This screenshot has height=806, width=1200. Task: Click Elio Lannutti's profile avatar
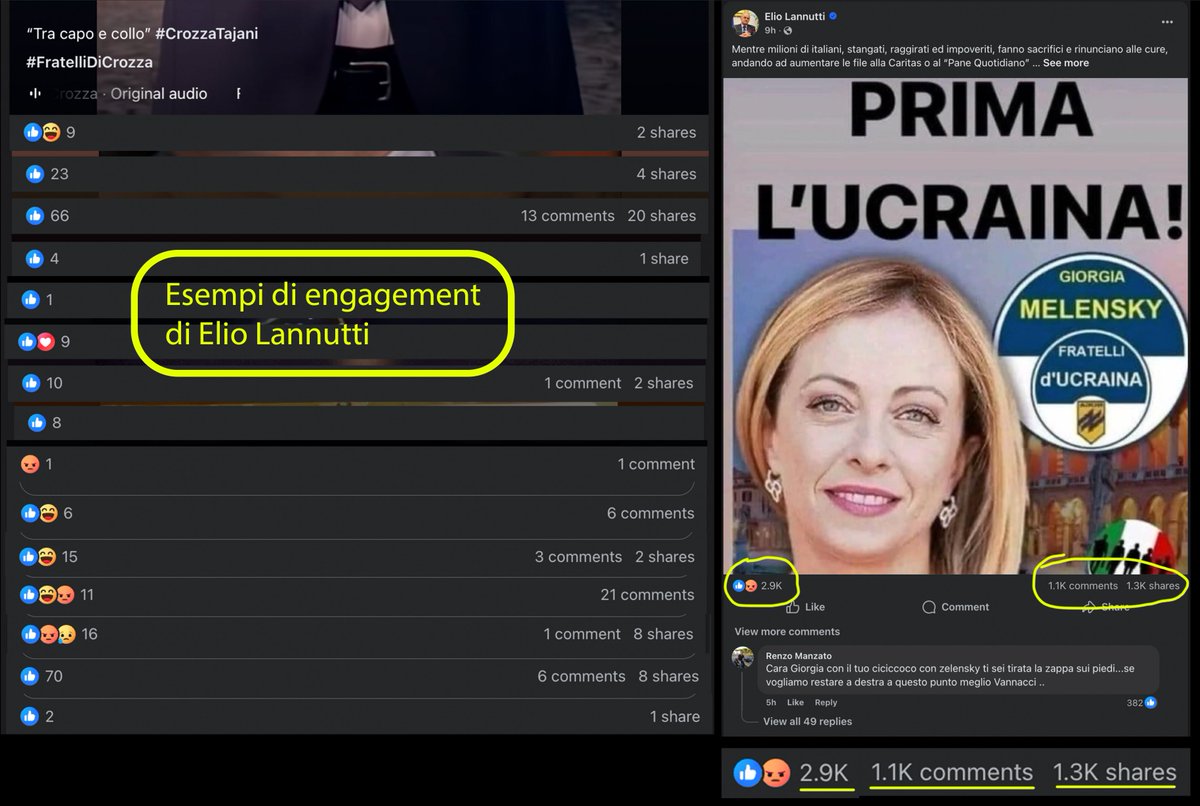click(743, 23)
